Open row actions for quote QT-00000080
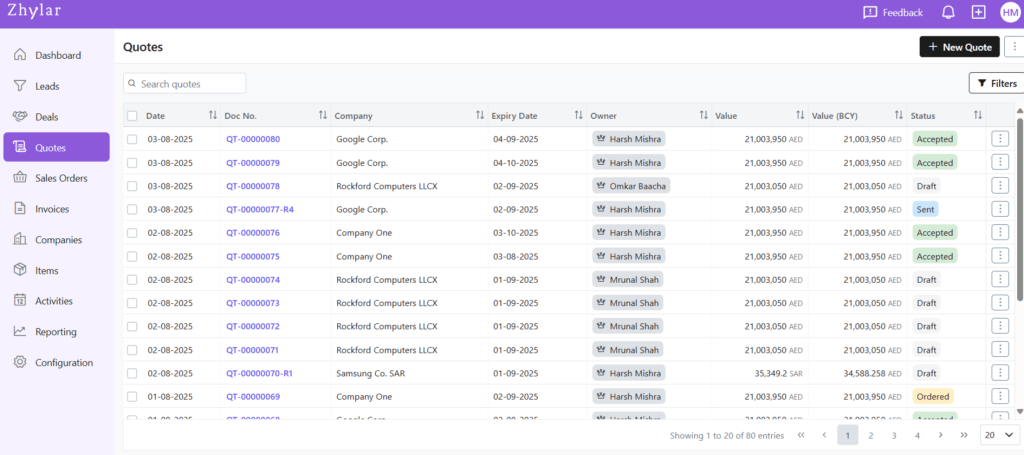 point(999,139)
